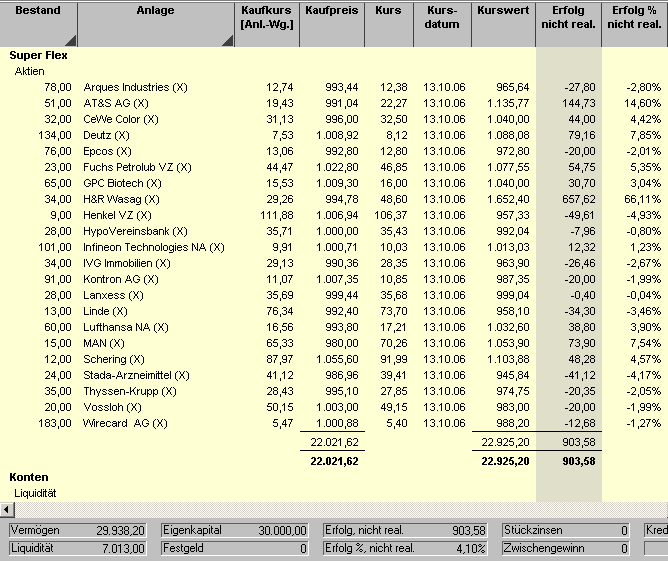The image size is (668, 562).
Task: Click H&R Wasag profit value 657,62
Action: [579, 199]
